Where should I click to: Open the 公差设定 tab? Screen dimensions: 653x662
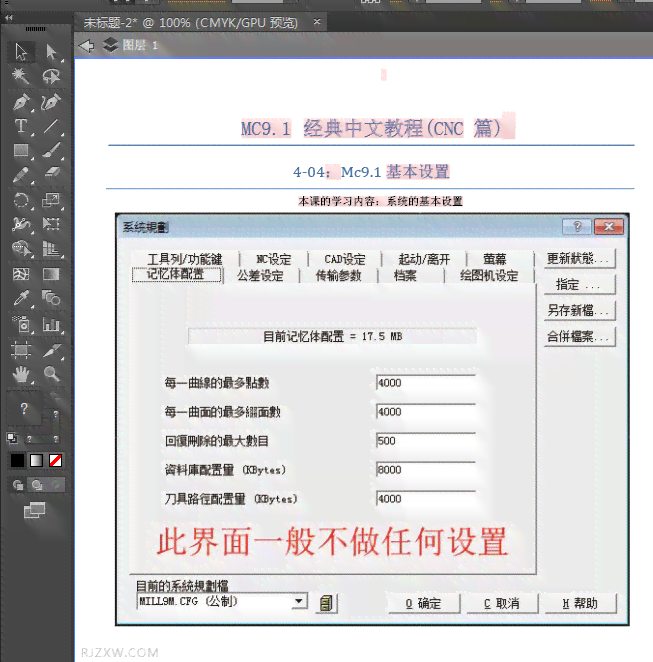tap(260, 276)
